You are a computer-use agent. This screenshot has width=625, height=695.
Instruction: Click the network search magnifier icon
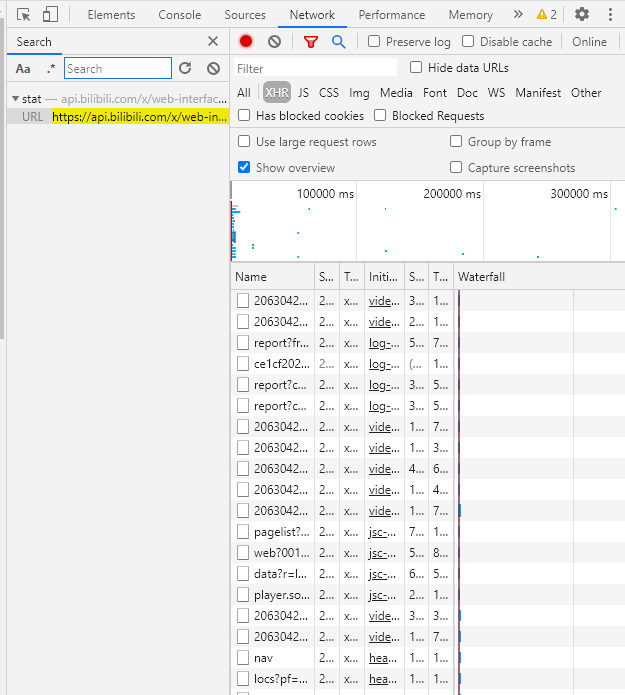(x=339, y=42)
